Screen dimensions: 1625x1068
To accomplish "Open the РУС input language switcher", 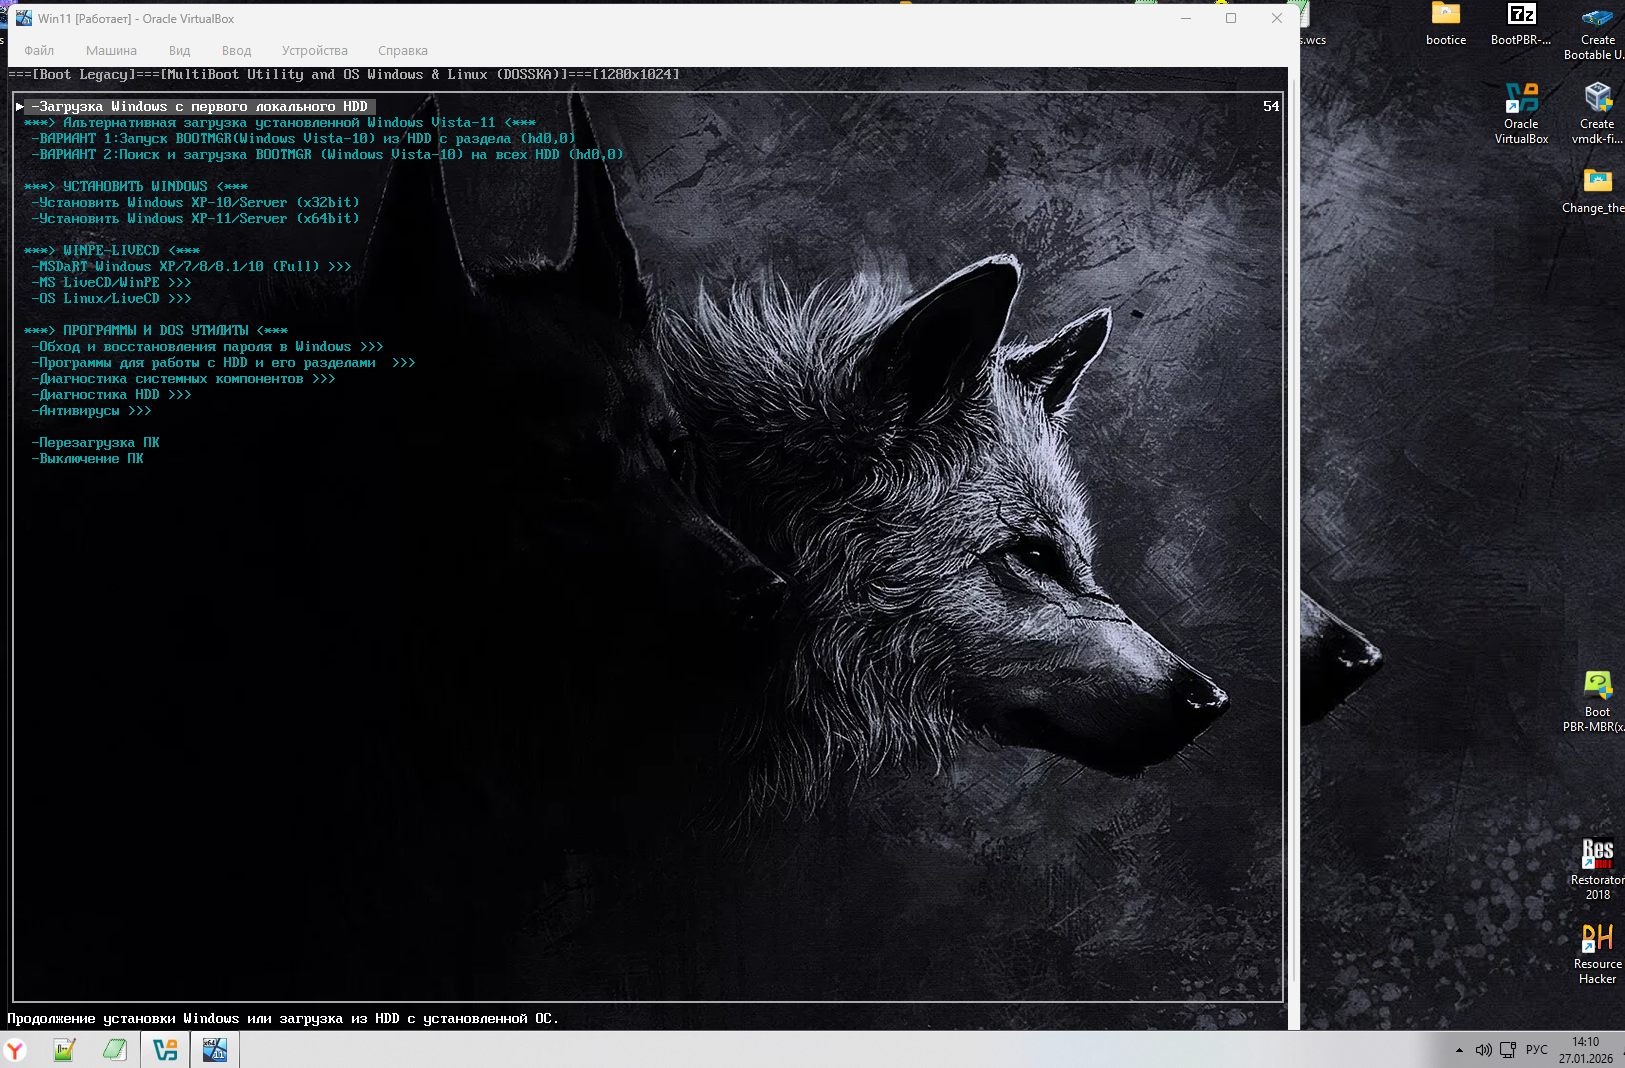I will [1536, 1050].
